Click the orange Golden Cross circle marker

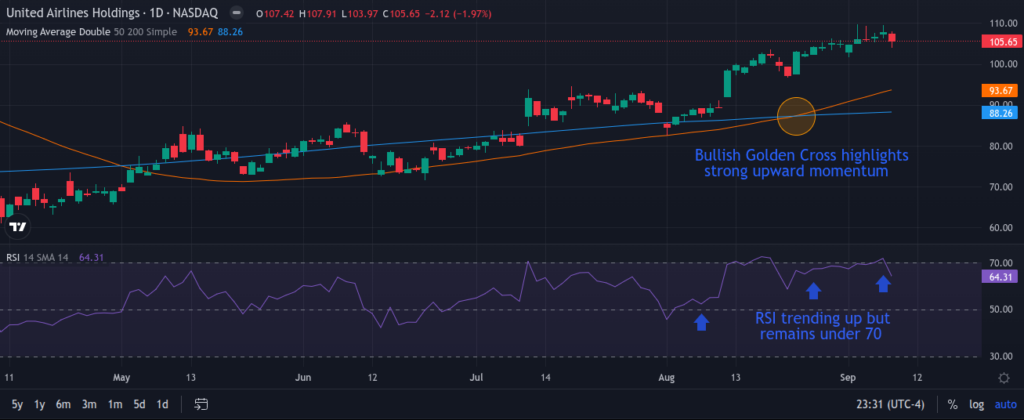click(796, 116)
